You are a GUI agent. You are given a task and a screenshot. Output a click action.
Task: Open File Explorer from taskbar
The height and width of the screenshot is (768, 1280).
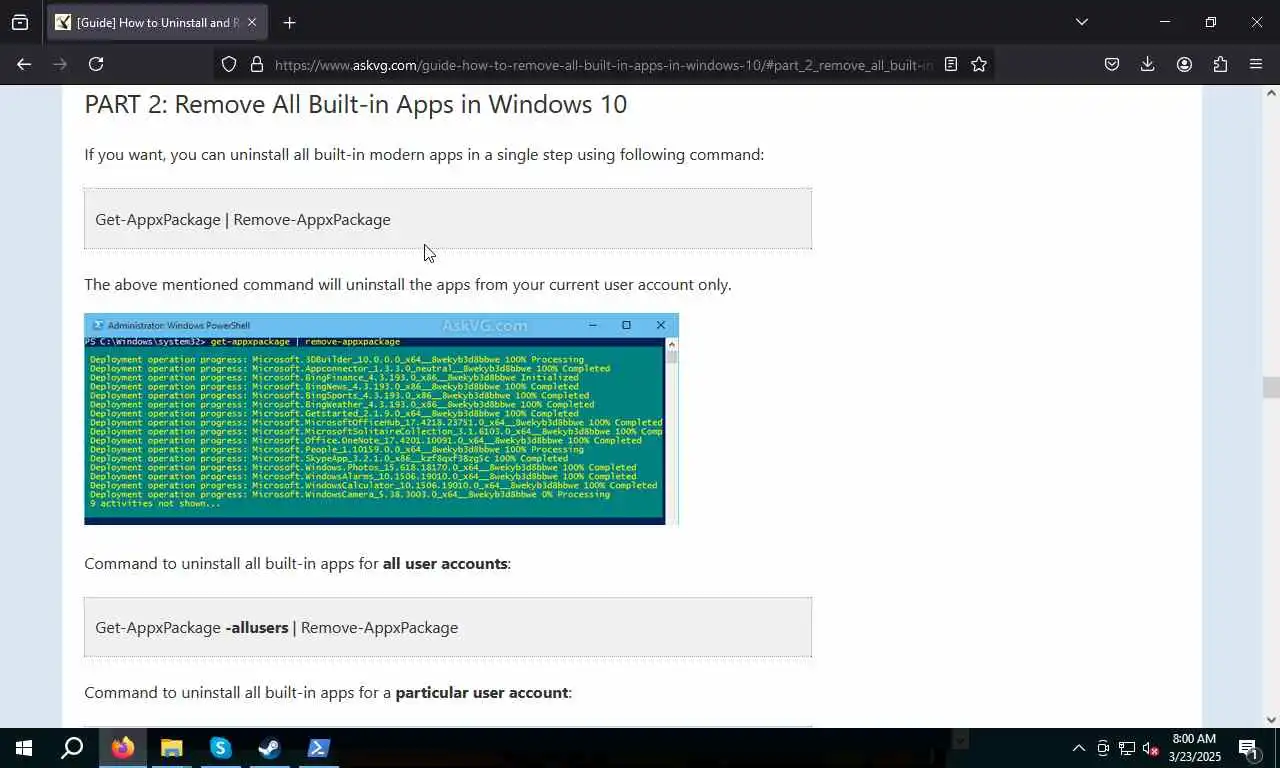172,748
